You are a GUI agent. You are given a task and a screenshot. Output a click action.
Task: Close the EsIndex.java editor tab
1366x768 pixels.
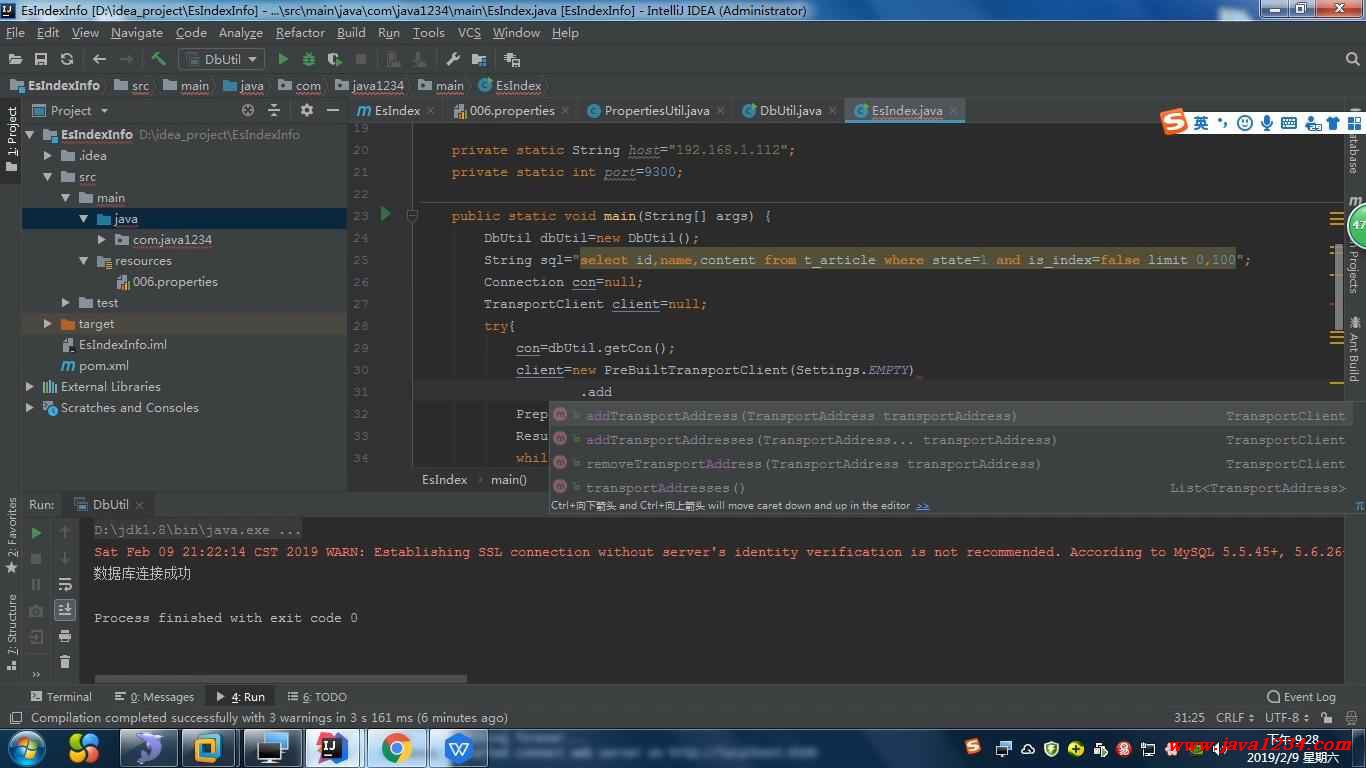pyautogui.click(x=953, y=111)
